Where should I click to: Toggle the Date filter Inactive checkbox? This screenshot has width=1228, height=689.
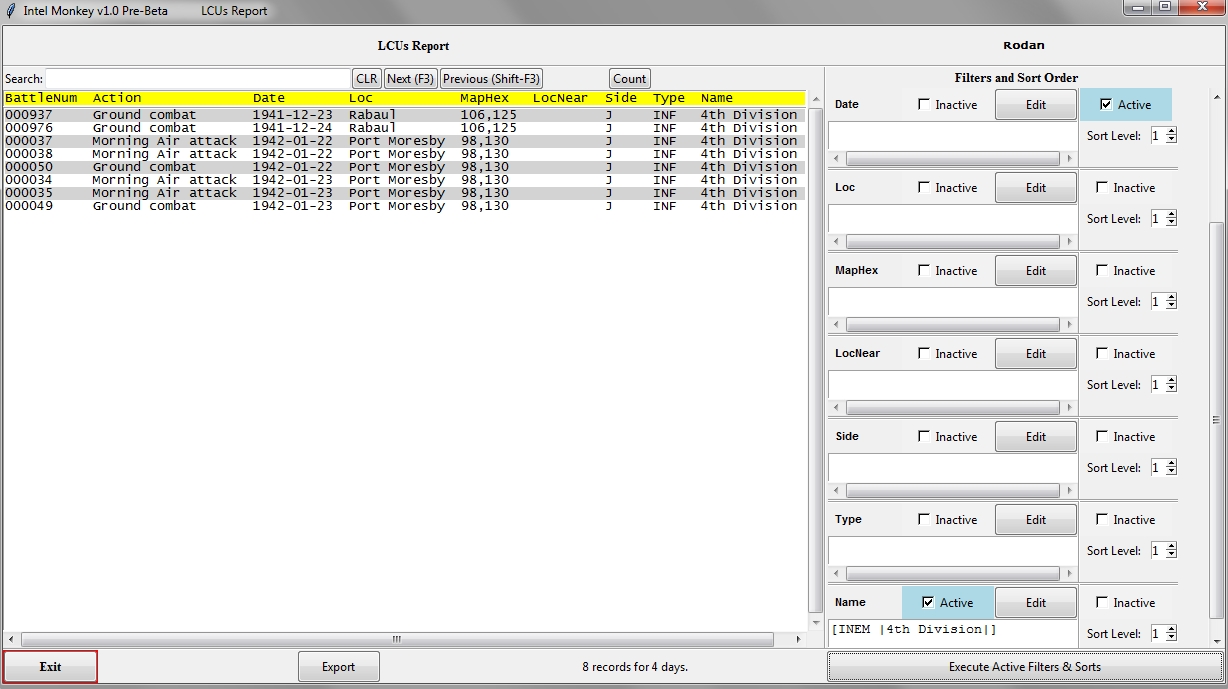(x=923, y=104)
